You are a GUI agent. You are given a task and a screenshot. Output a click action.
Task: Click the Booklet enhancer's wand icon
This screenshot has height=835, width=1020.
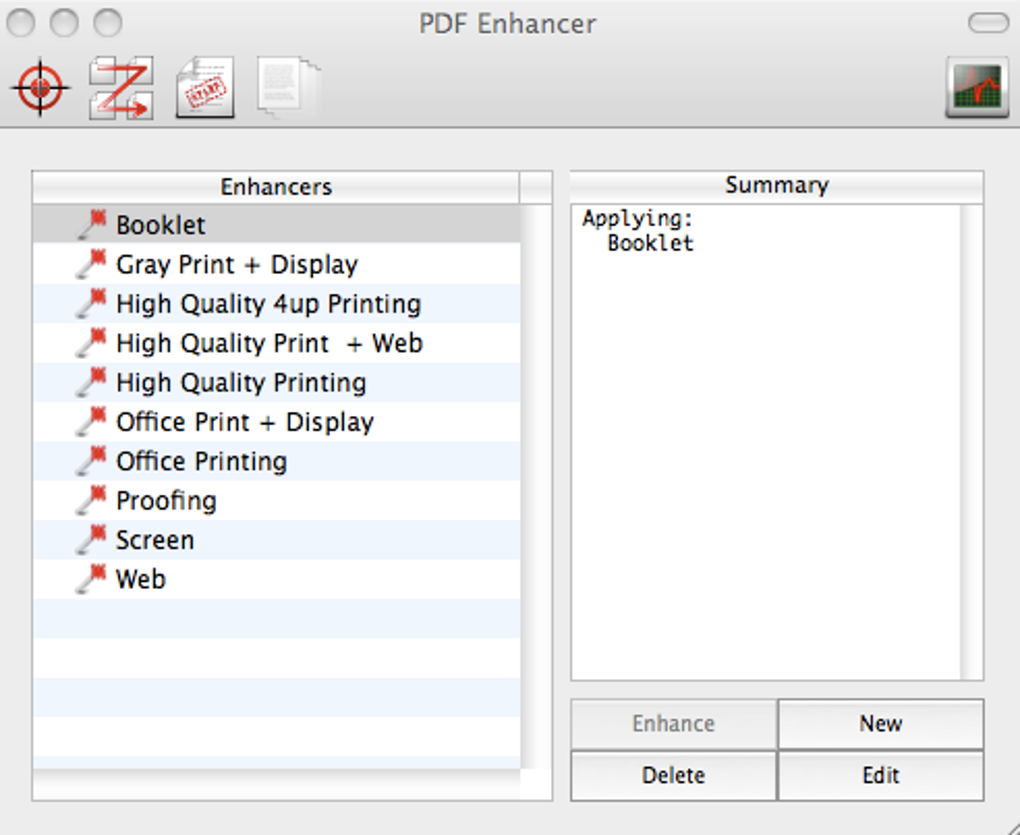pyautogui.click(x=92, y=224)
